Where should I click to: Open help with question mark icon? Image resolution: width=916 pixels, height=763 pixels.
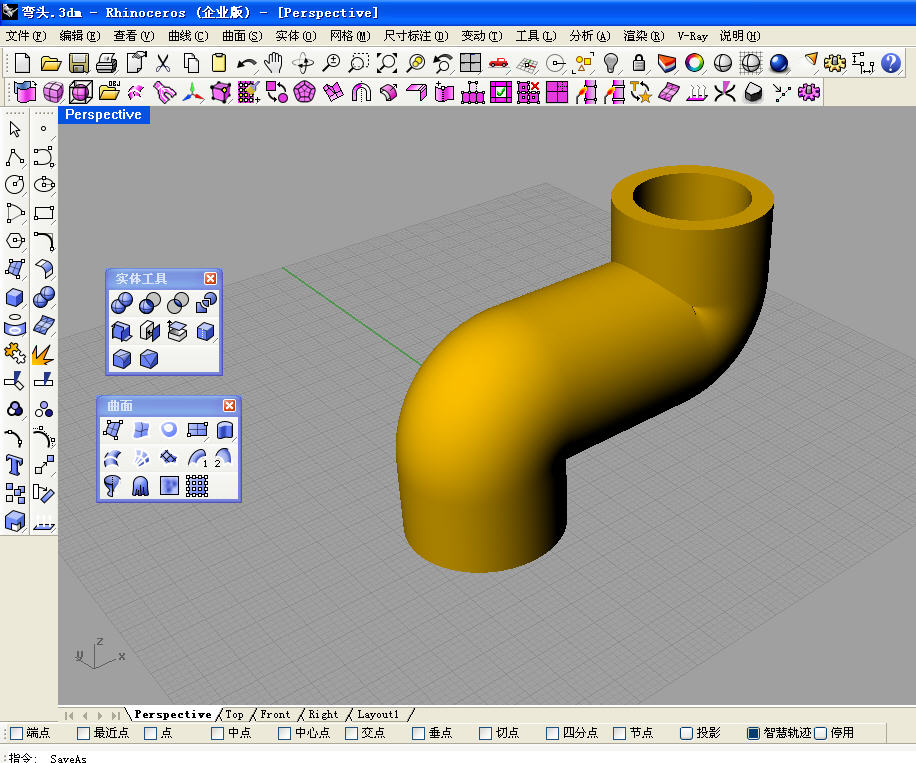[x=891, y=63]
